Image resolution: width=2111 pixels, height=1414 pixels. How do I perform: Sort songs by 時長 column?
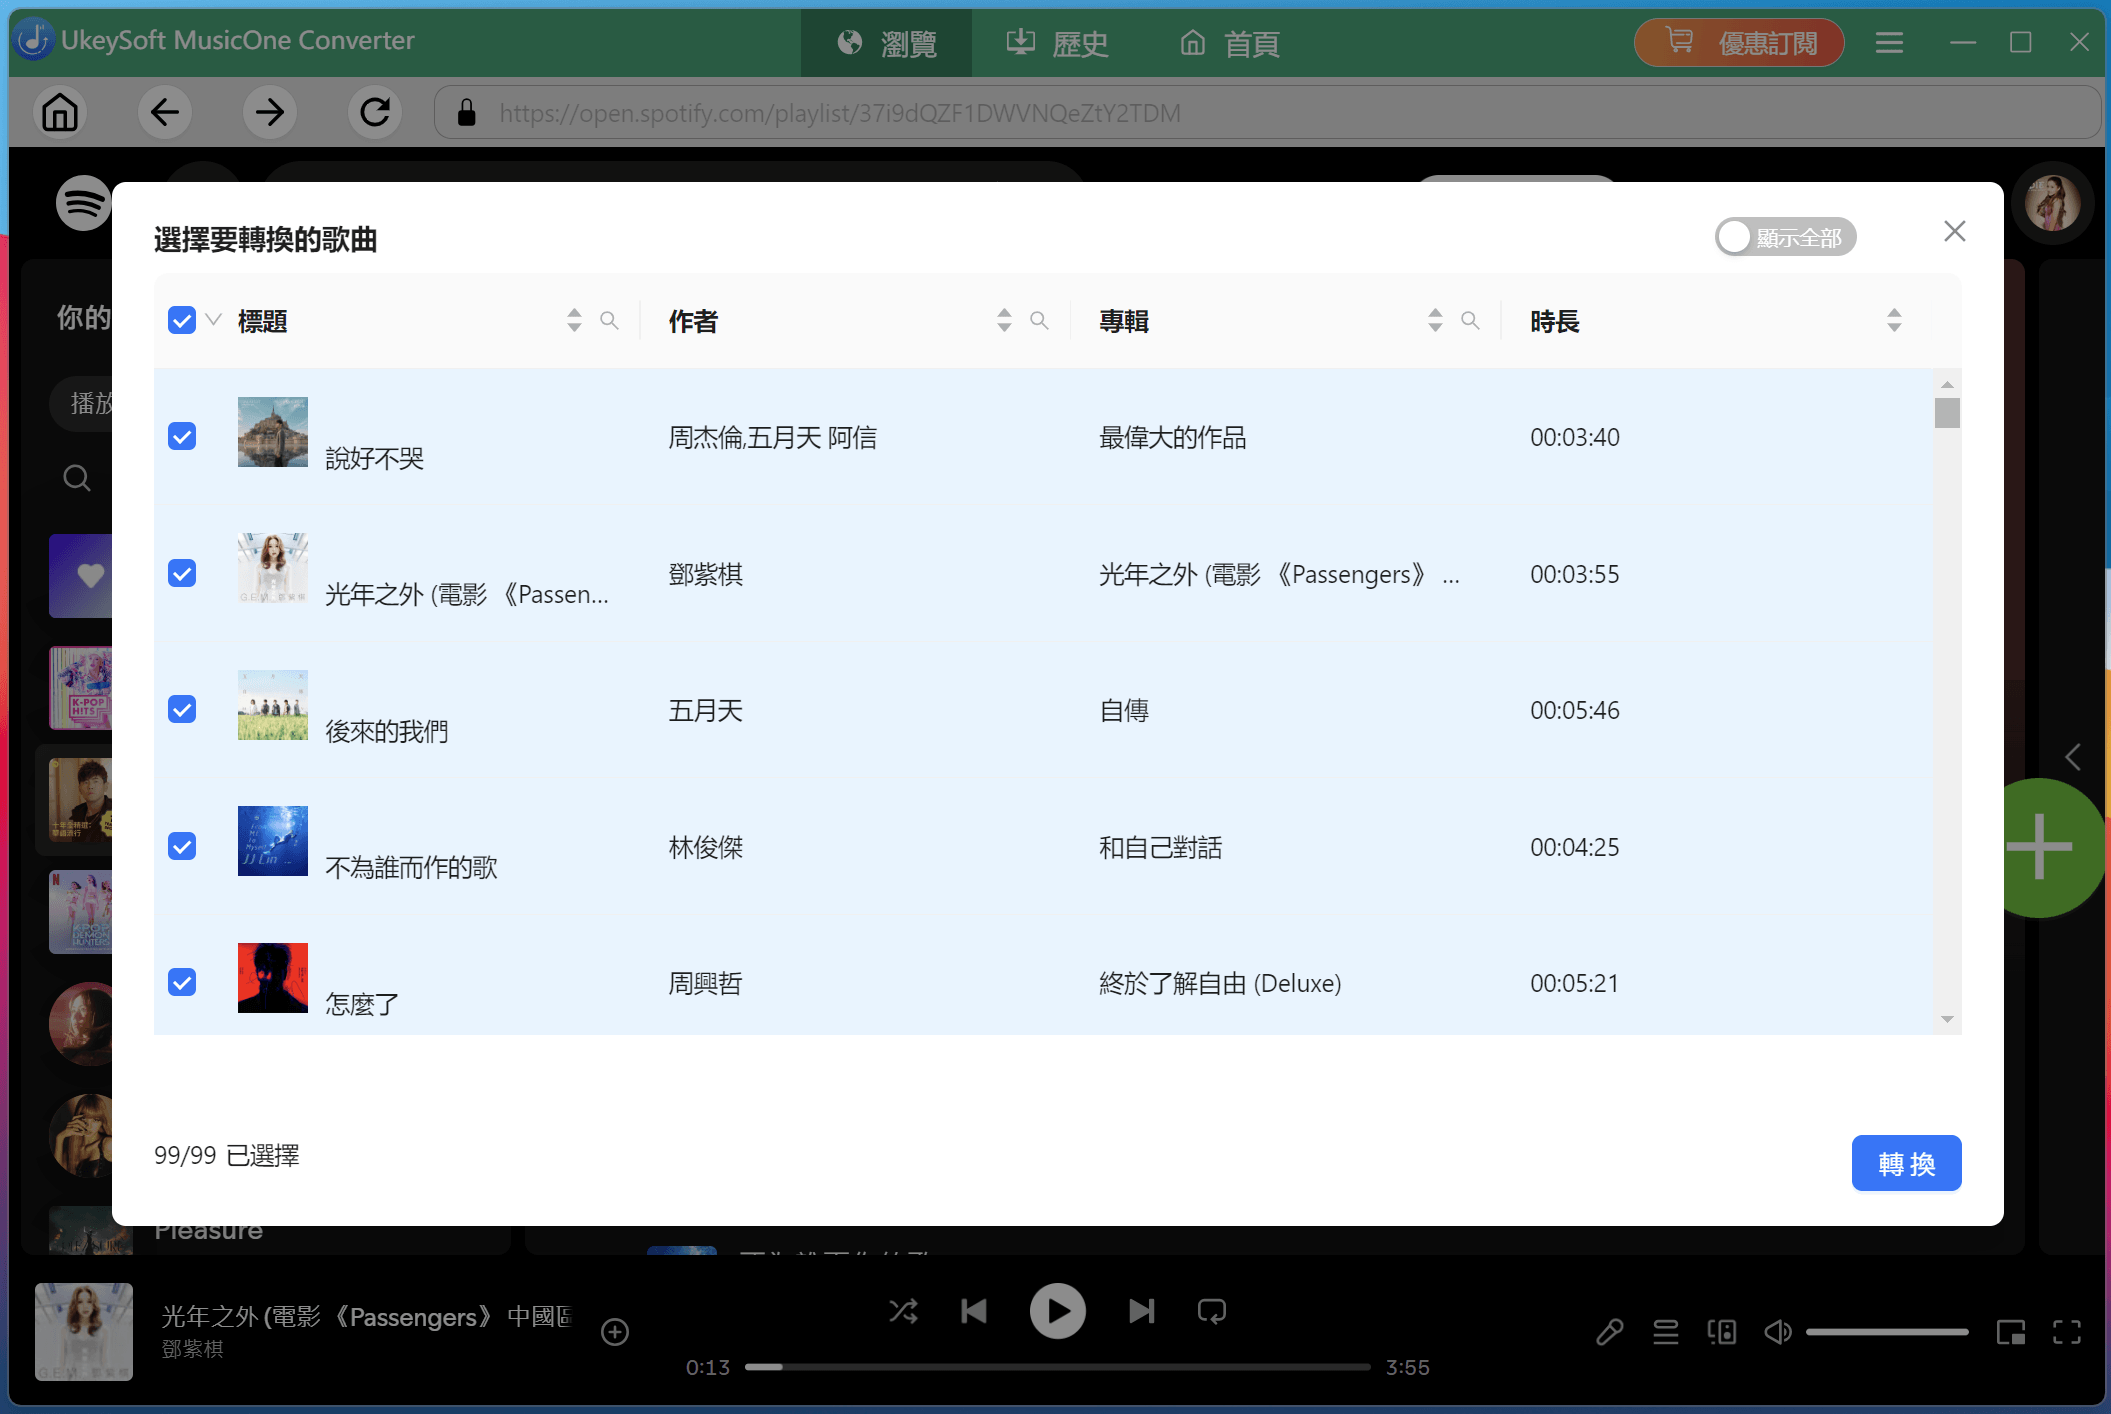[x=1893, y=320]
